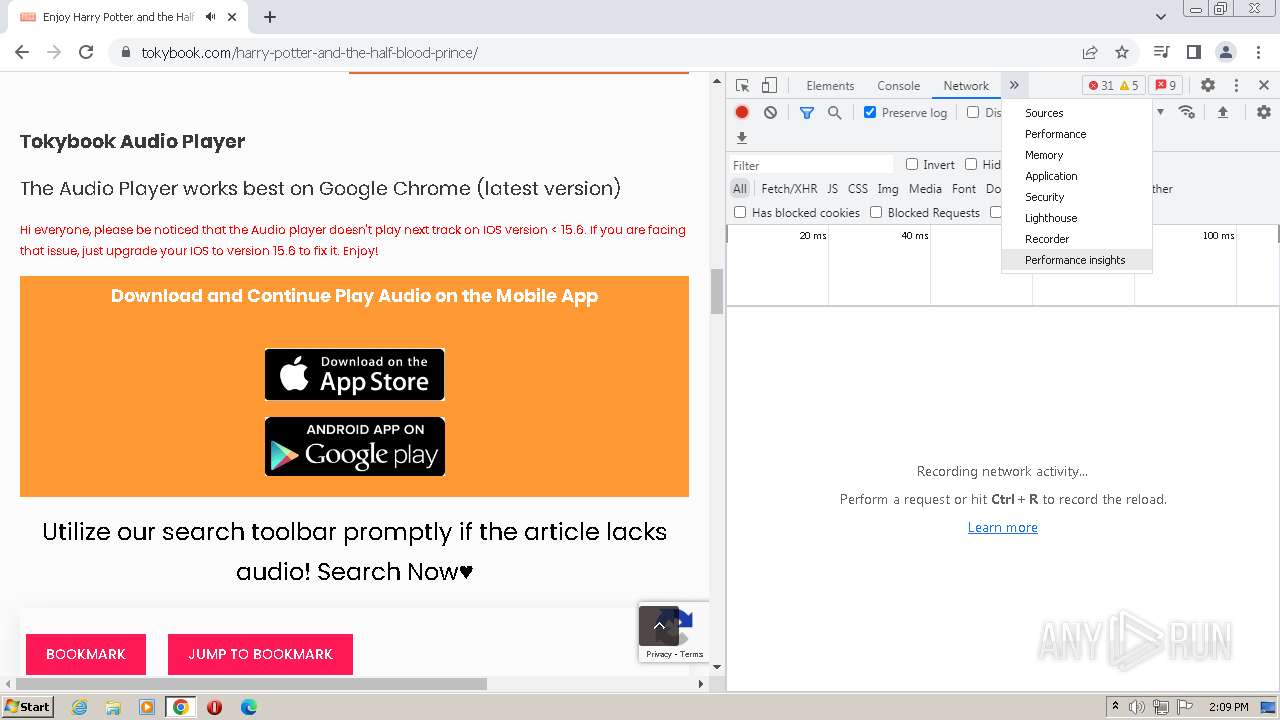Click JUMP TO BOOKMARK button
The width and height of the screenshot is (1280, 720).
(x=260, y=654)
